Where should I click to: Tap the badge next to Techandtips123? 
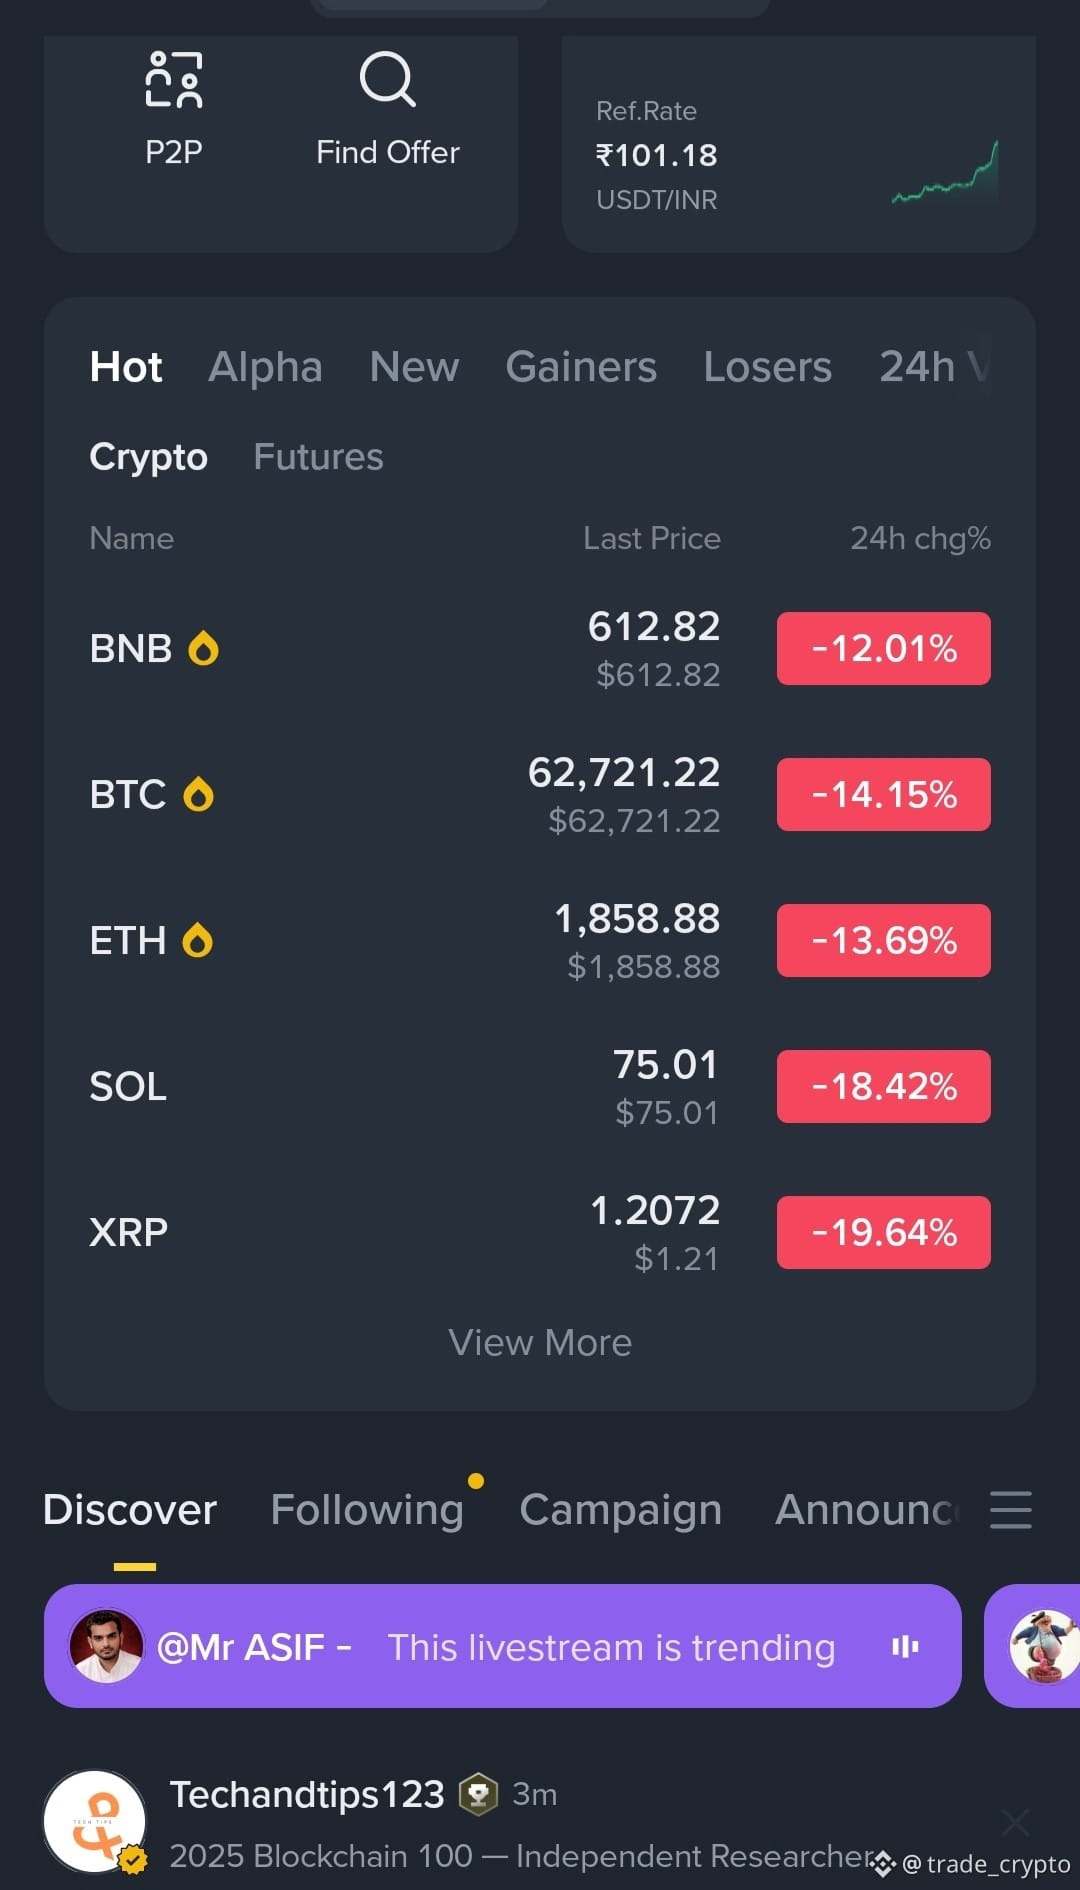(x=478, y=1794)
